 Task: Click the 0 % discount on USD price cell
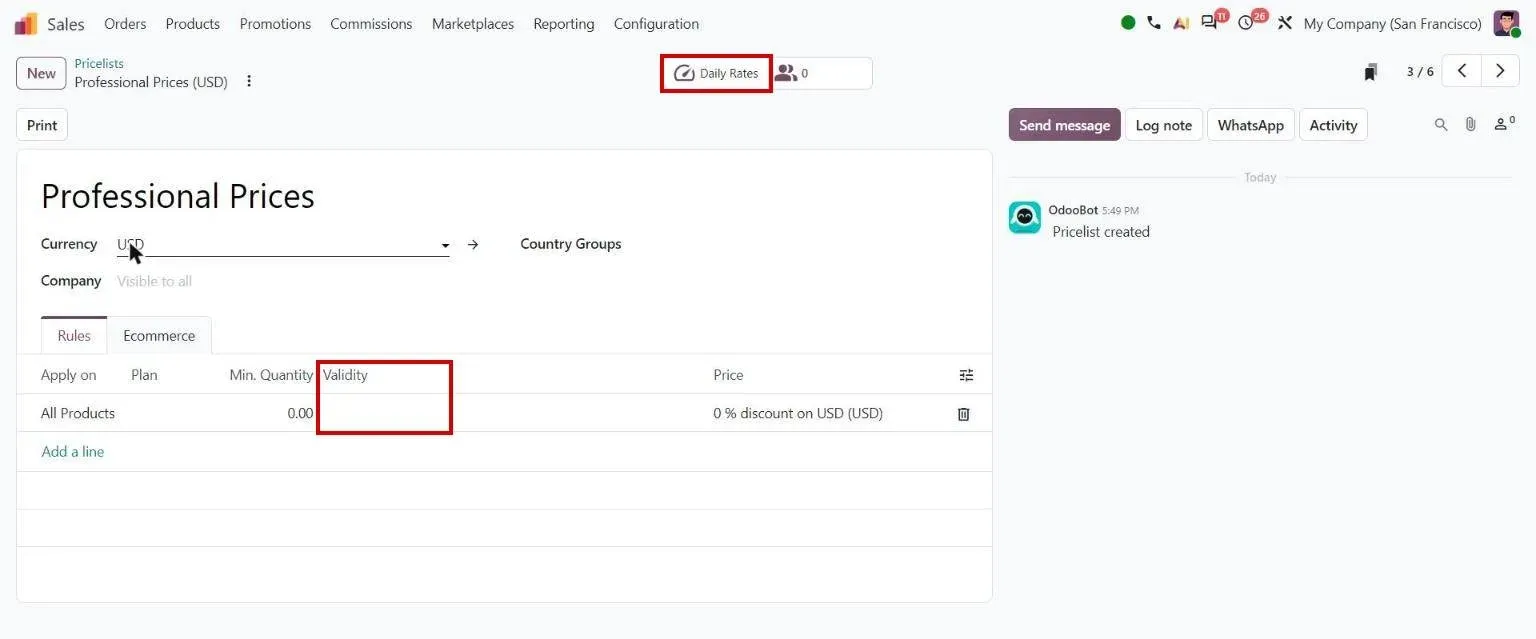point(798,413)
